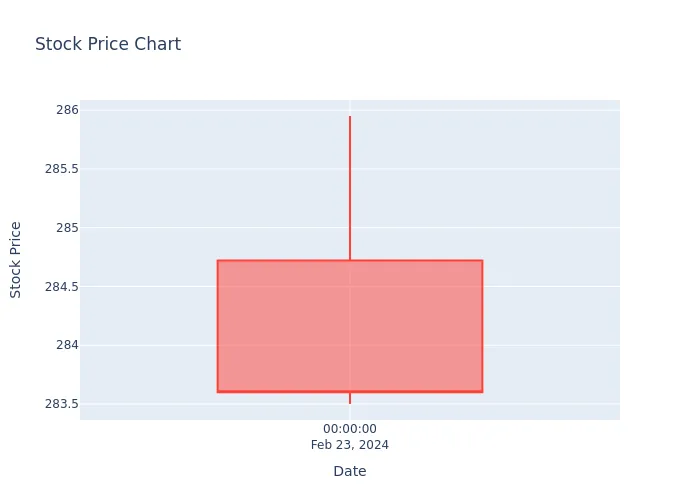The image size is (700, 500).
Task: Click the Date x-axis title
Action: point(350,471)
